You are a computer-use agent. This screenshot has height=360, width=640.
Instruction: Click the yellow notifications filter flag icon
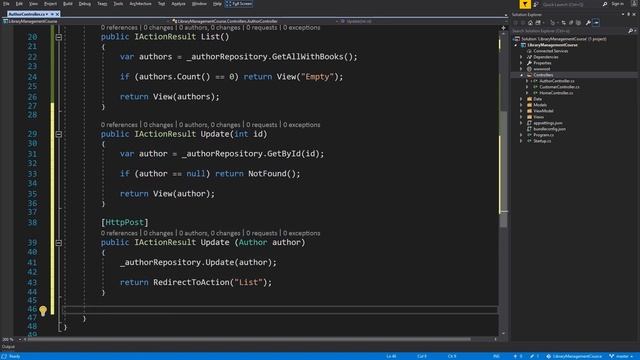tap(525, 4)
